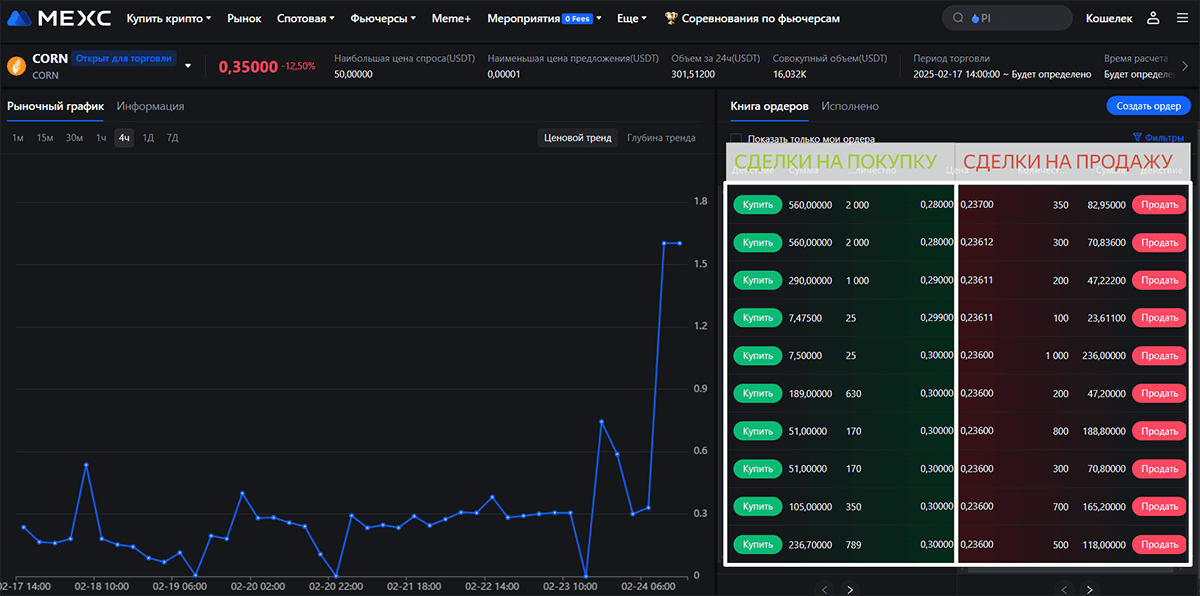Go to previous page of the sell orders

[x=1064, y=589]
